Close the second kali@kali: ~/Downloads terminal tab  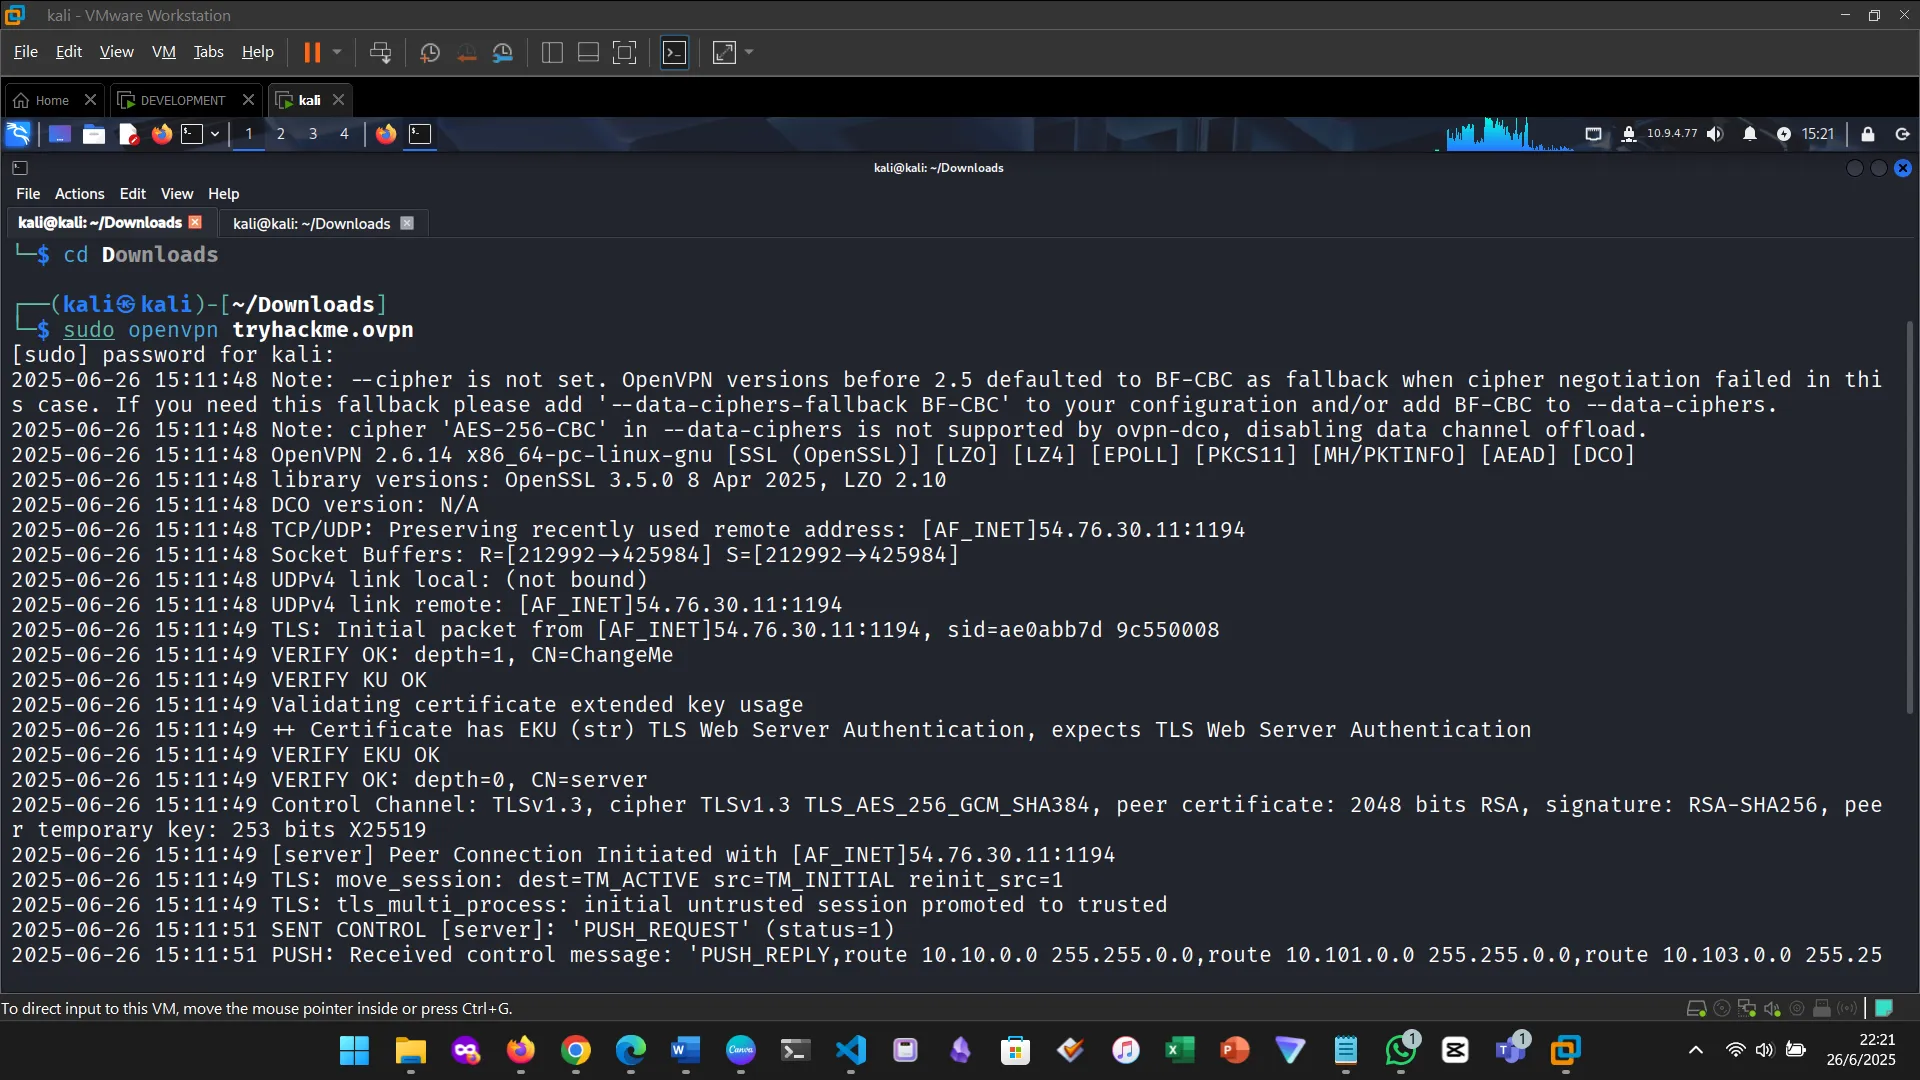point(406,223)
